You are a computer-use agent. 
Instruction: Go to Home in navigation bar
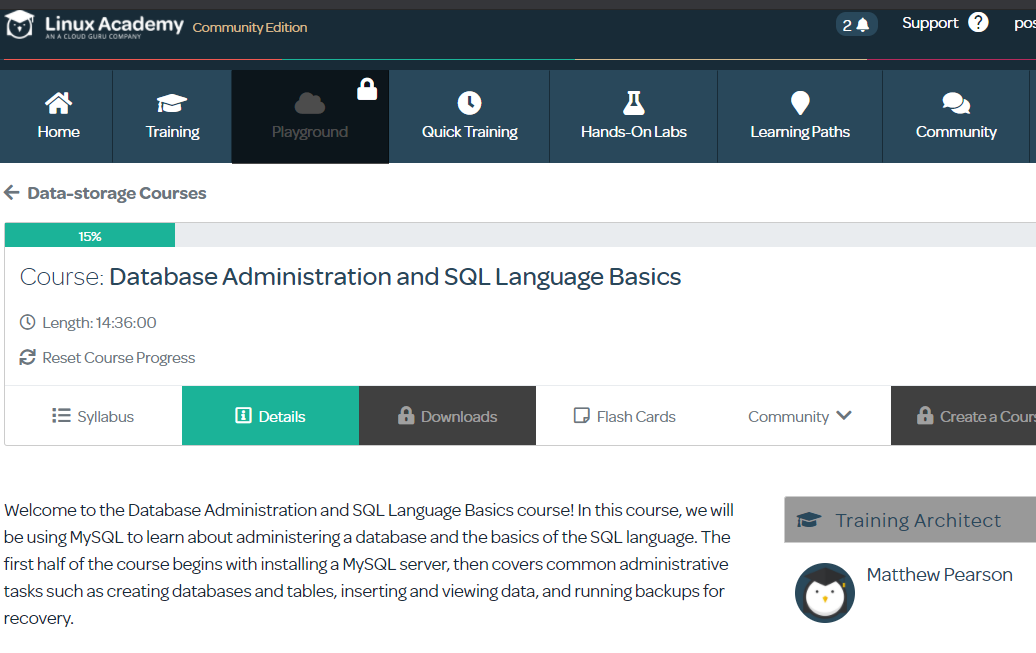pyautogui.click(x=56, y=116)
